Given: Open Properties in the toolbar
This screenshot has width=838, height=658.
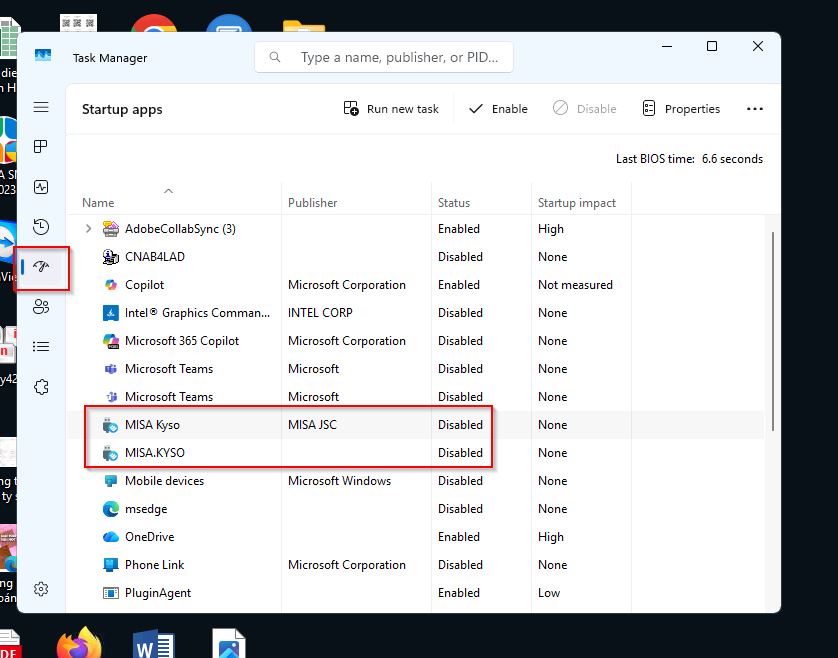Looking at the screenshot, I should 681,109.
